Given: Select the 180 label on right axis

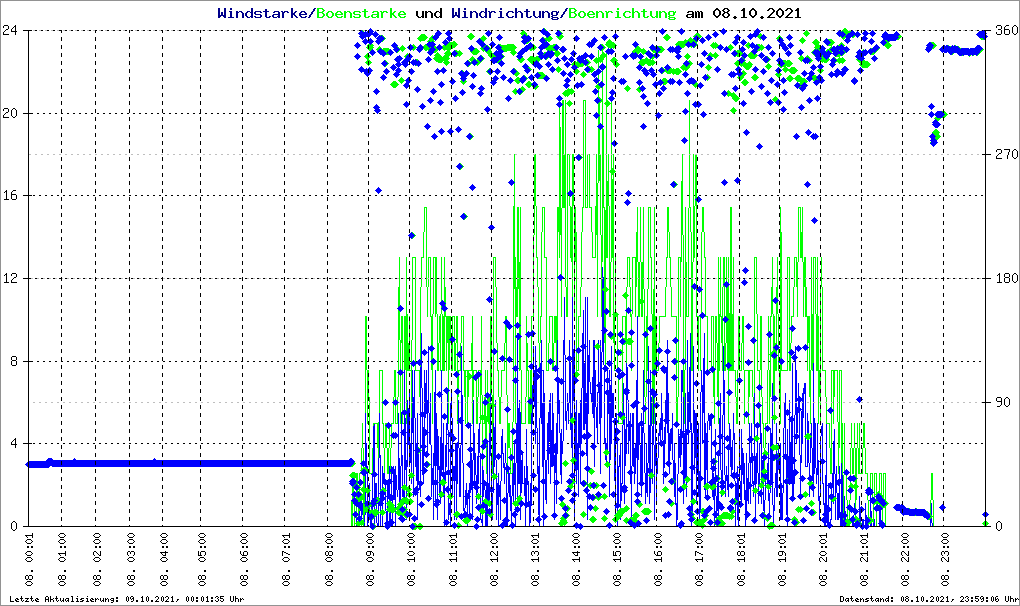Looking at the screenshot, I should (1003, 279).
